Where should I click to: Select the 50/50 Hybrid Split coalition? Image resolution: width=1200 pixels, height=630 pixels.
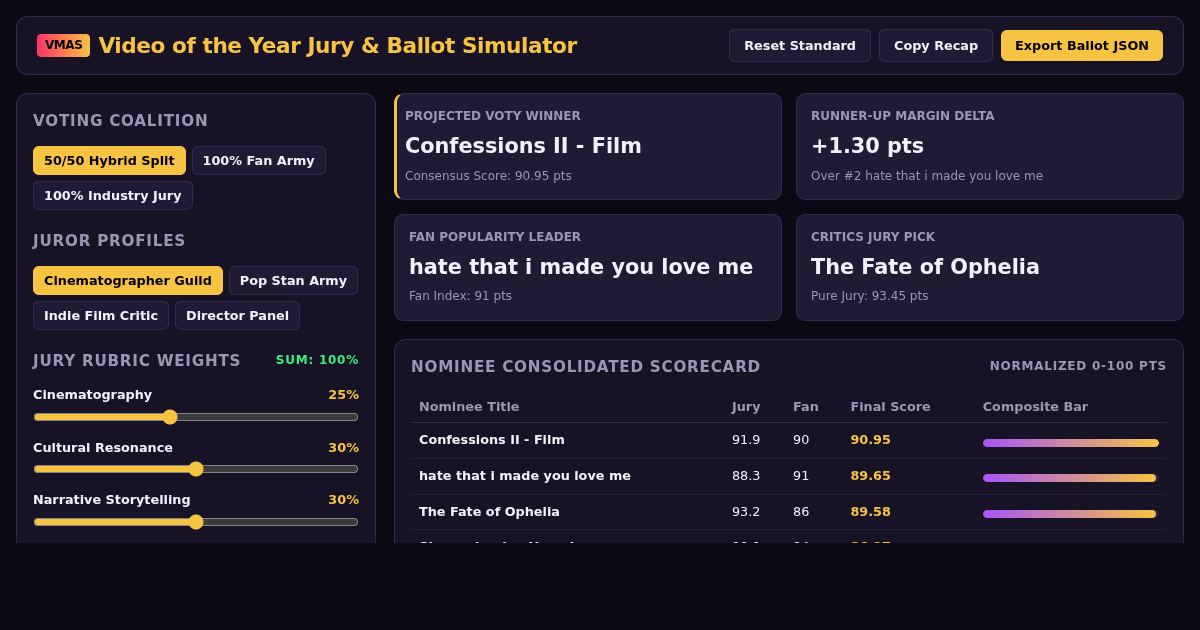(x=109, y=160)
